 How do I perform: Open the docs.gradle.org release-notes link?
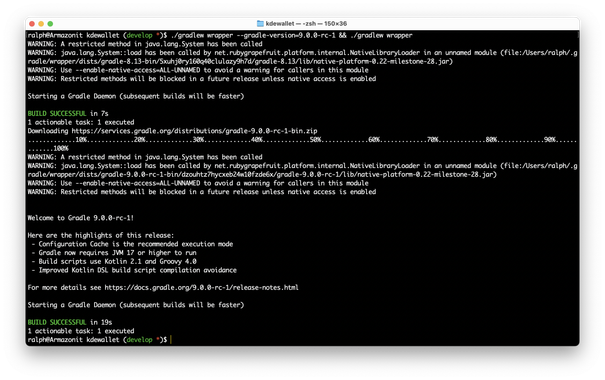(x=201, y=287)
